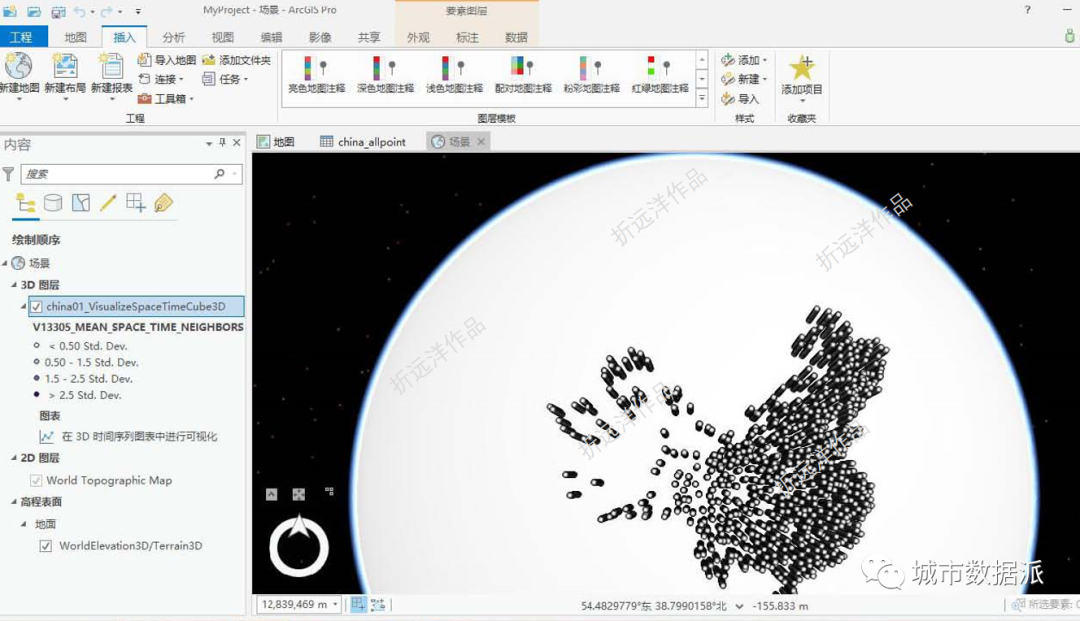1080x621 pixels.
Task: Switch to the Analysis (分析) ribbon tab
Action: (174, 37)
